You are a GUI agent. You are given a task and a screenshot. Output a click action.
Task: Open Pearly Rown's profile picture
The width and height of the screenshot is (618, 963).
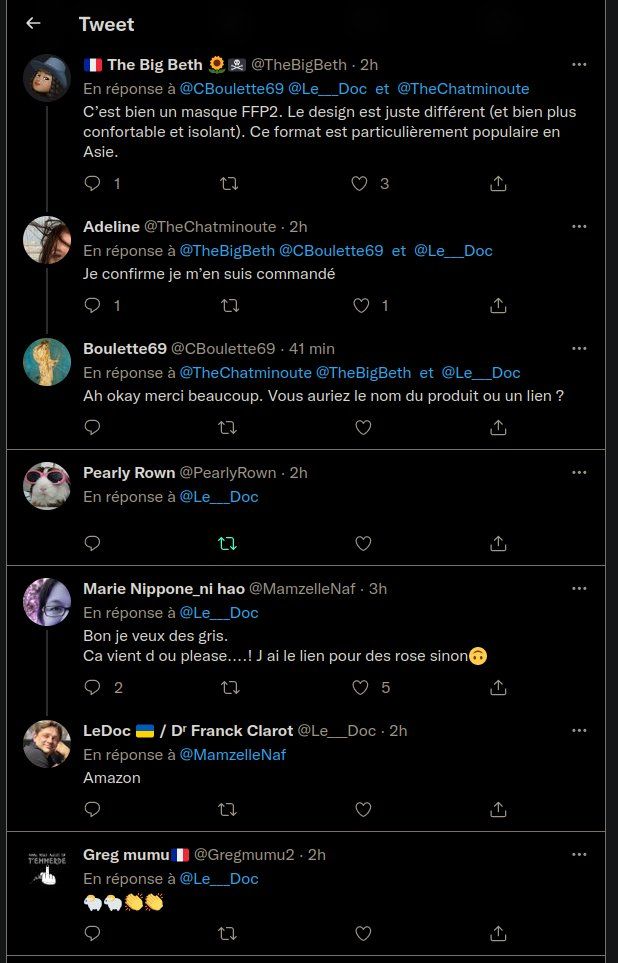click(x=47, y=486)
